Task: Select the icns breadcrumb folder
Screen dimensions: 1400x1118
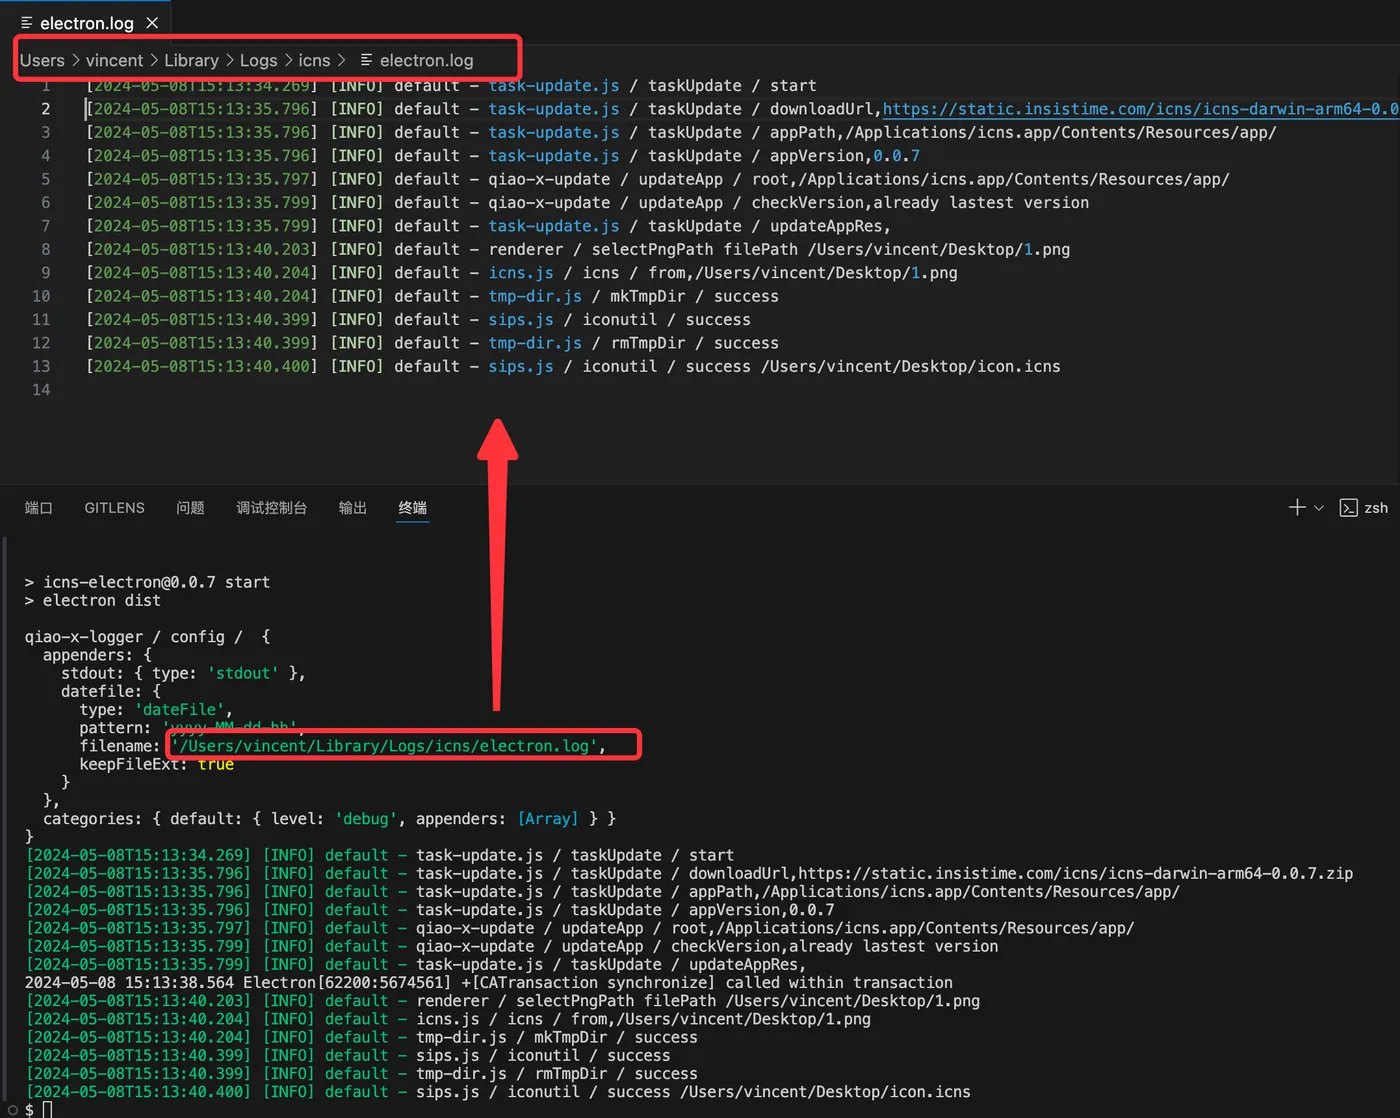Action: (x=314, y=60)
